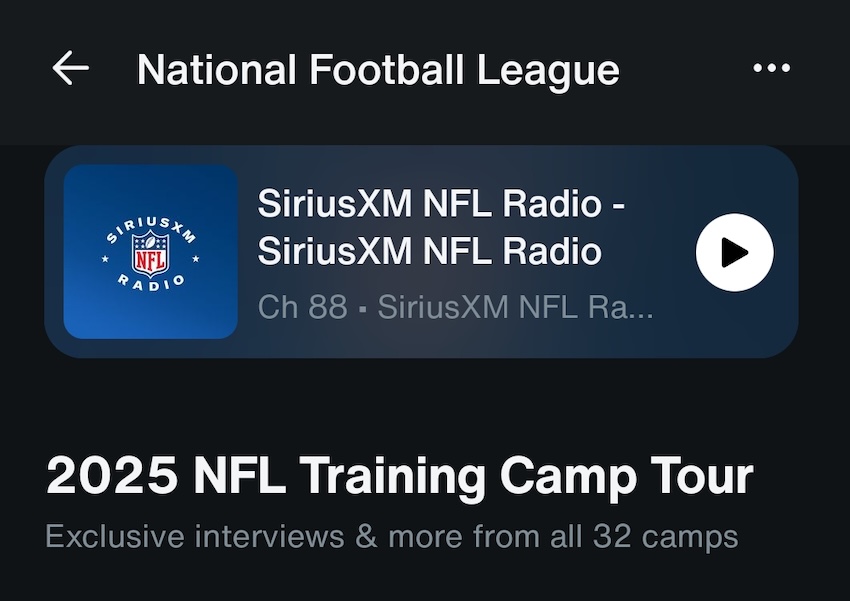The height and width of the screenshot is (601, 850).
Task: Tap the black triangle inside play button
Action: point(736,252)
